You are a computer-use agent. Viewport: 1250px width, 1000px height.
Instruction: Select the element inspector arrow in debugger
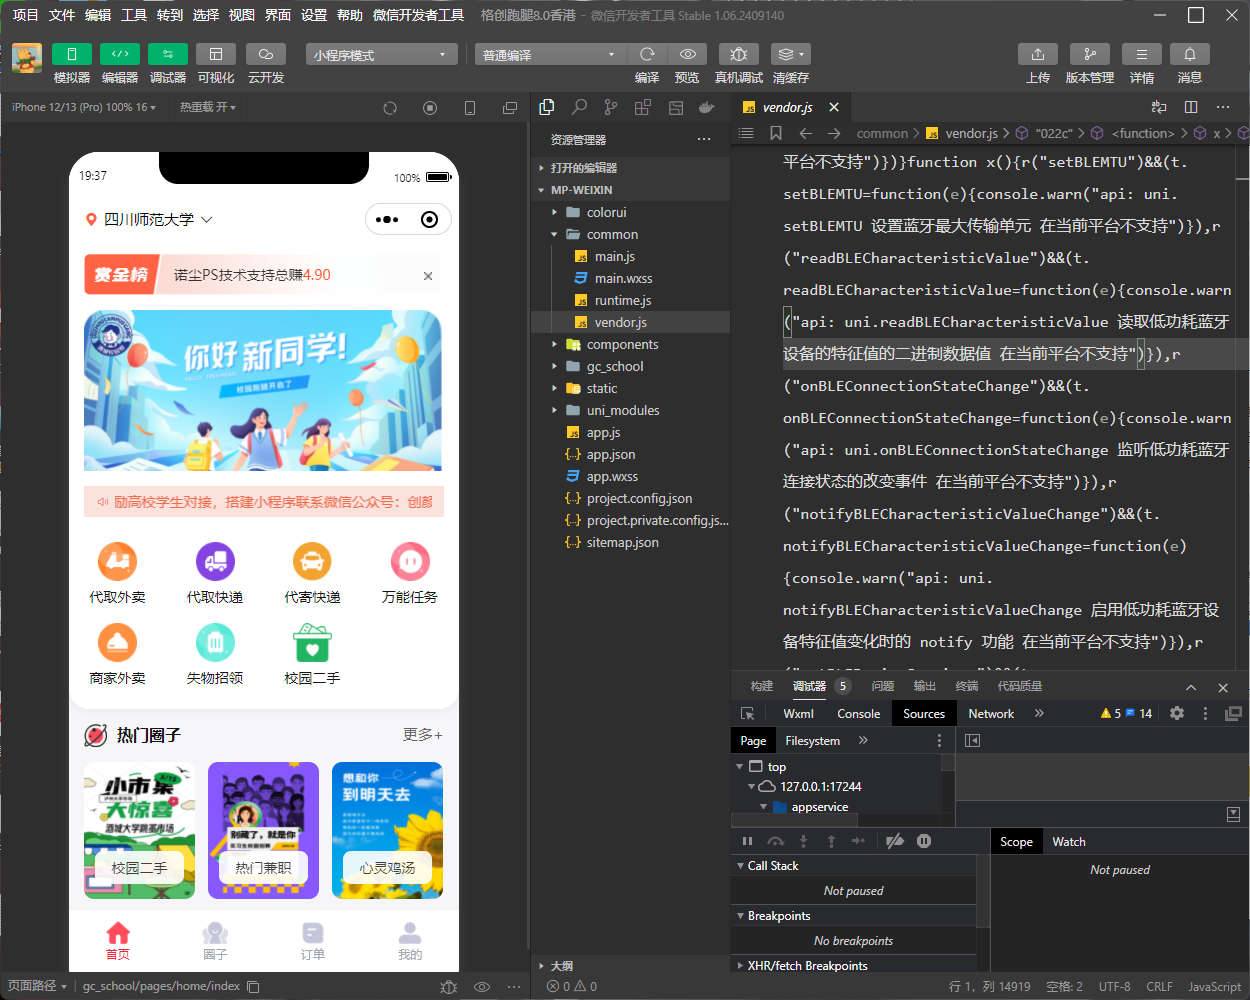747,713
